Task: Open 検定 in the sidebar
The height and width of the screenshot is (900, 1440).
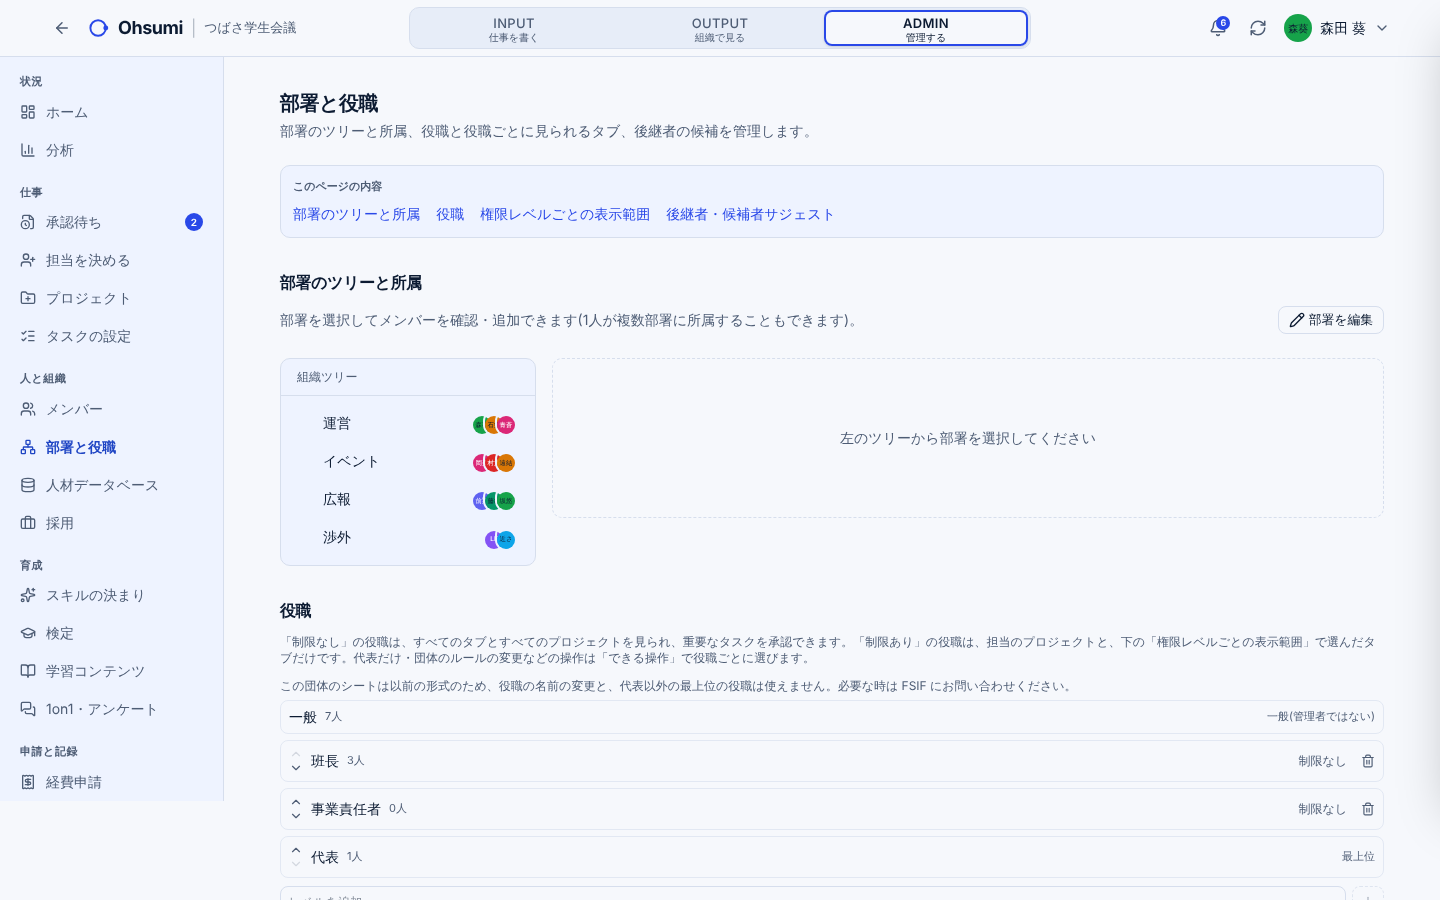Action: pos(111,633)
